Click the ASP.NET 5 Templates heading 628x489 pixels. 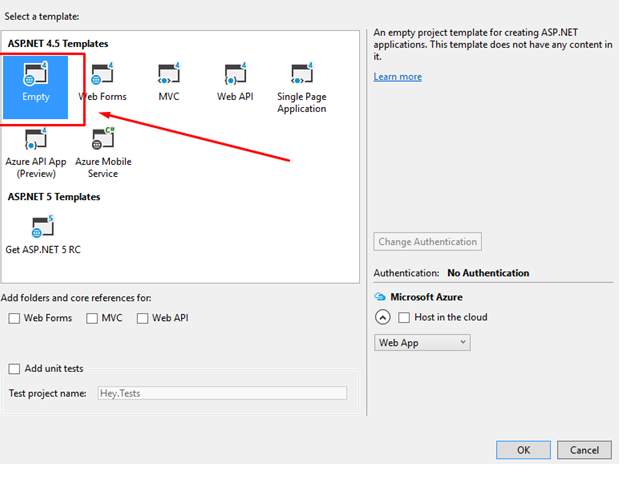(54, 197)
